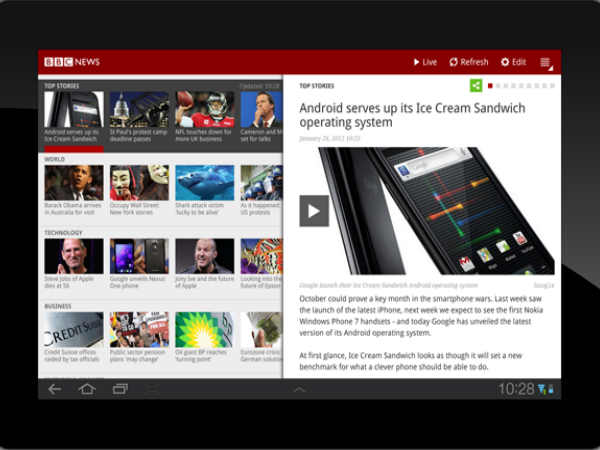Viewport: 600px width, 450px height.
Task: Open the recent apps icon
Action: [120, 389]
